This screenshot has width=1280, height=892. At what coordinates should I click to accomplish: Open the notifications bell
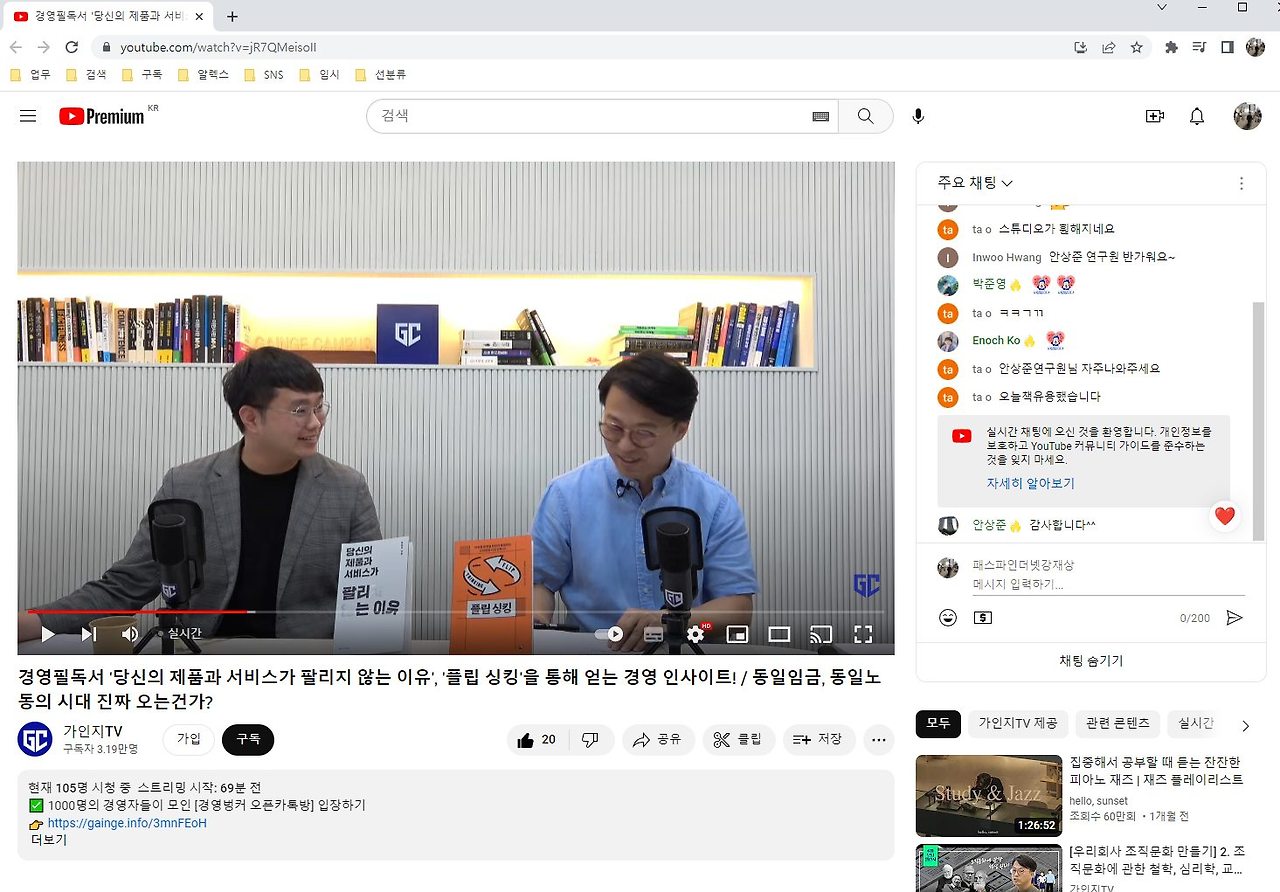[1197, 116]
